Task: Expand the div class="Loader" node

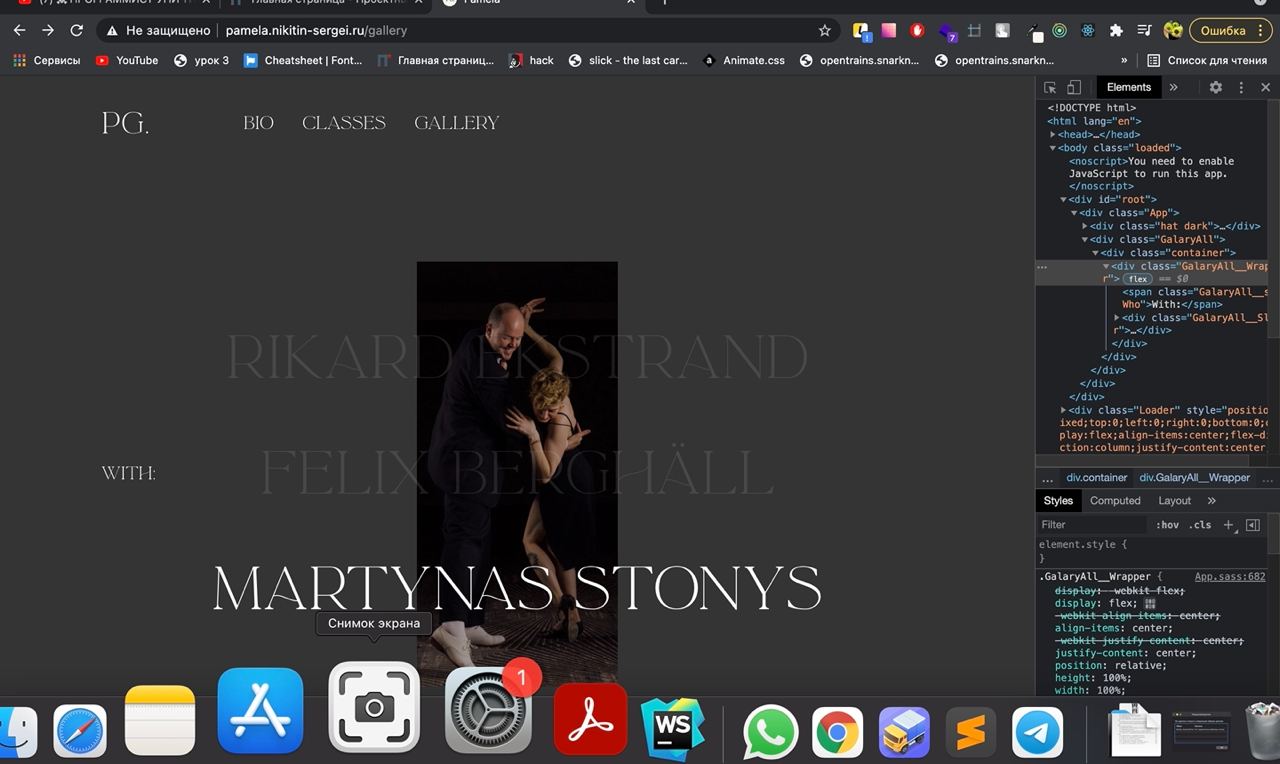Action: coord(1064,410)
